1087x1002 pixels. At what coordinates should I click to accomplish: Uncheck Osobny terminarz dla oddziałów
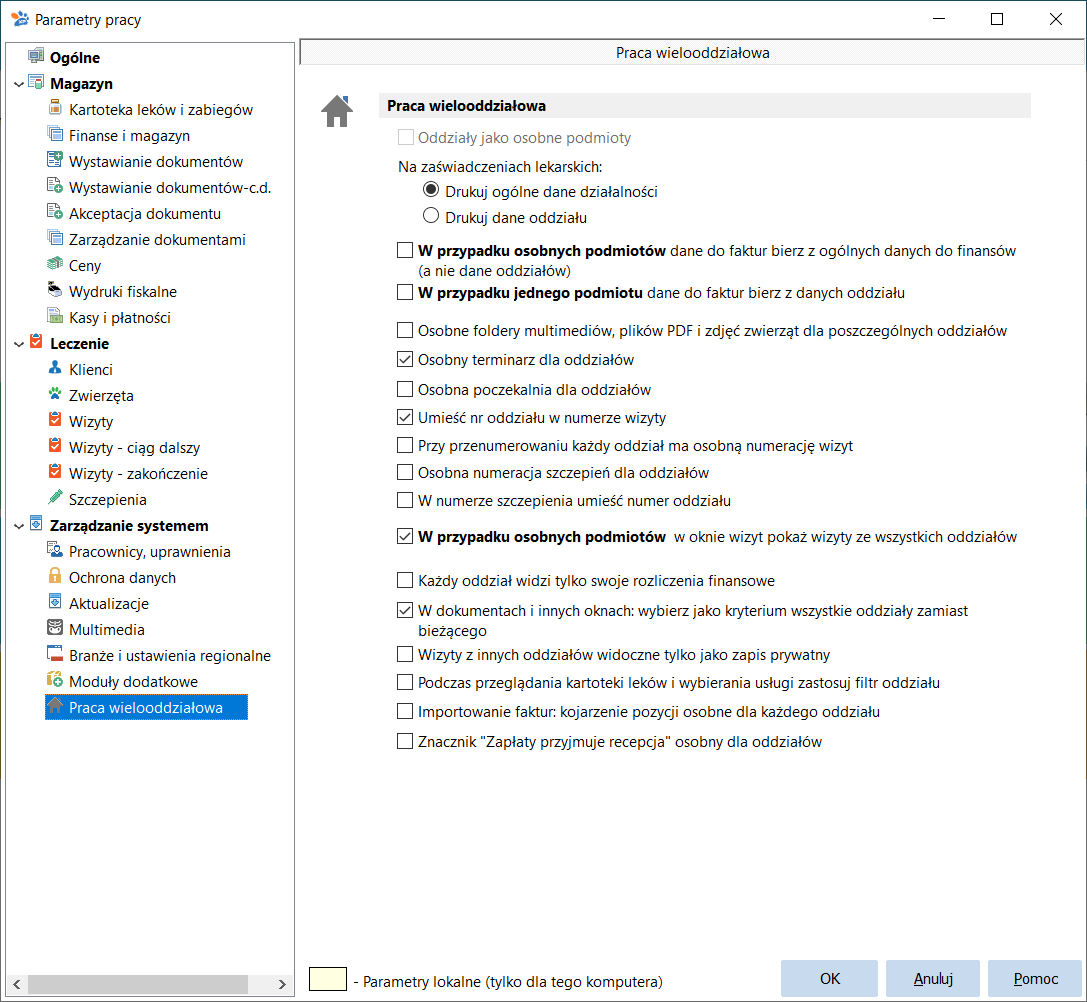[405, 359]
